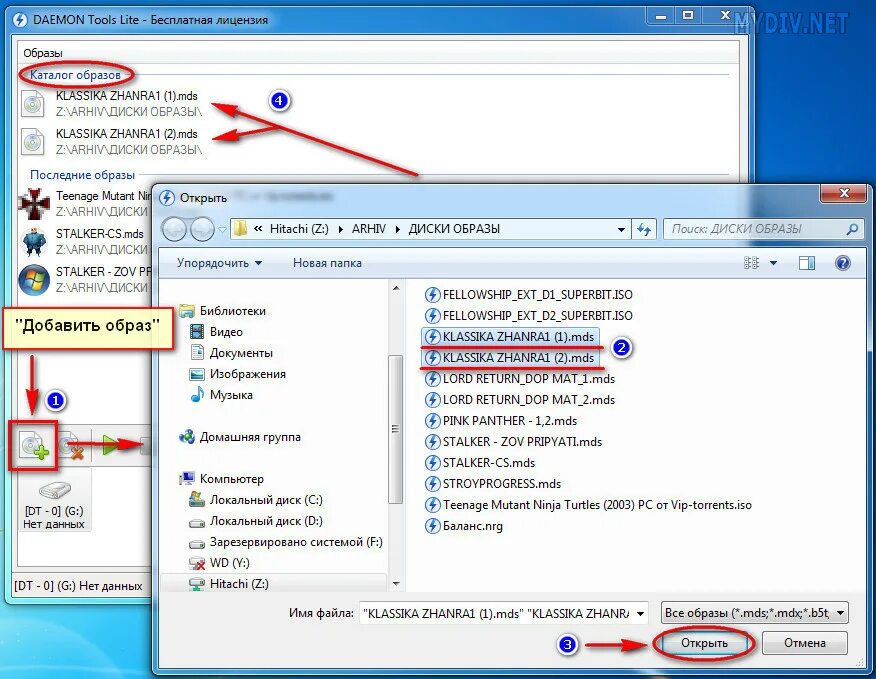Click the recent locations dropdown arrow near Back
This screenshot has width=876, height=679.
click(x=222, y=230)
